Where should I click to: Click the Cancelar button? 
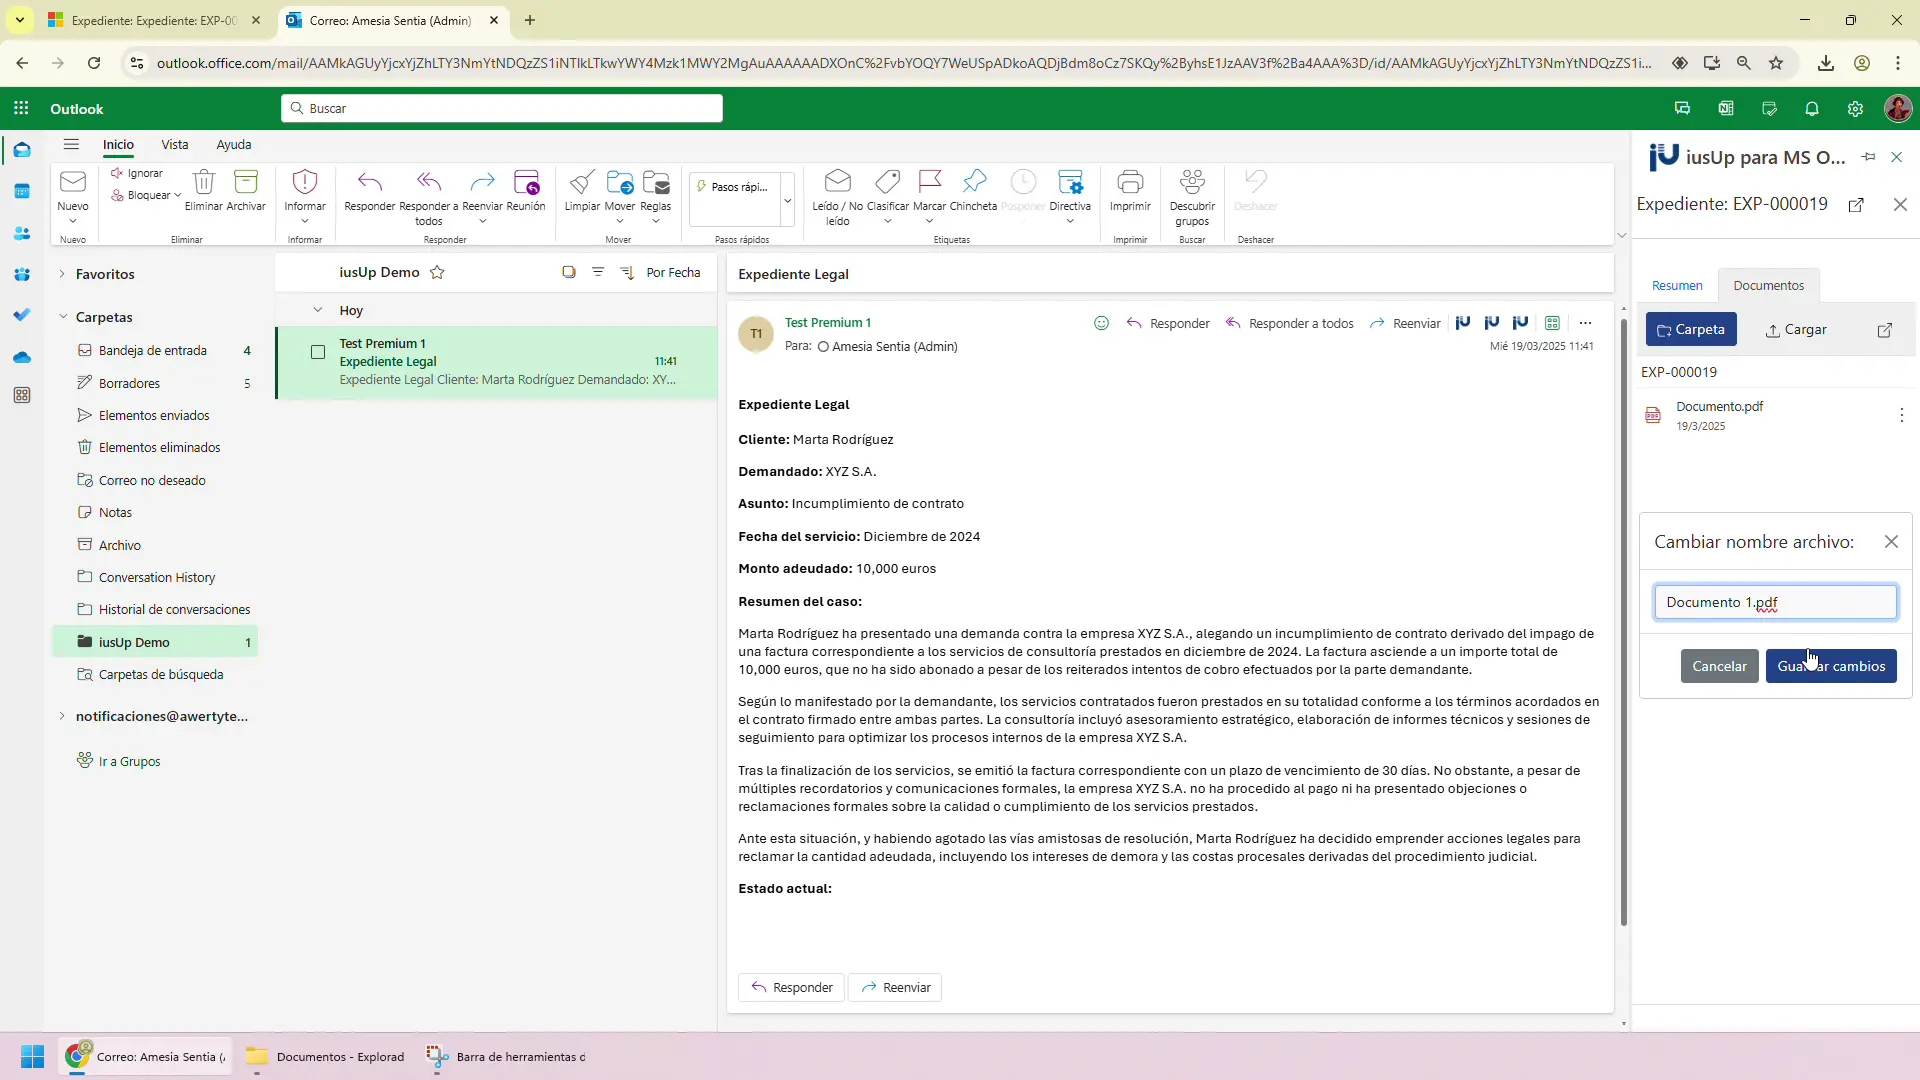pos(1719,666)
